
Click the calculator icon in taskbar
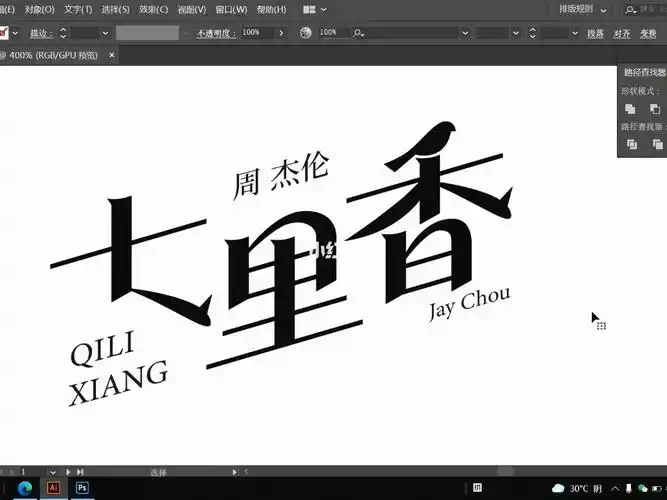click(477, 488)
